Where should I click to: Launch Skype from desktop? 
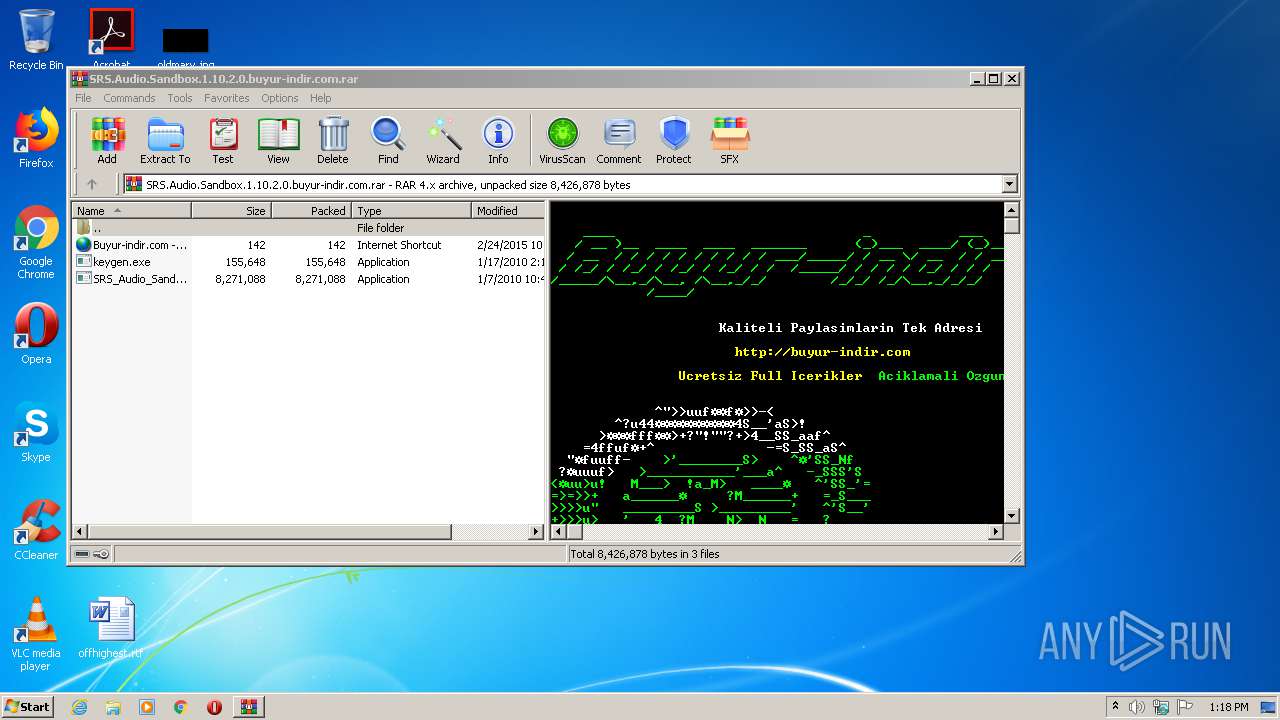(36, 432)
